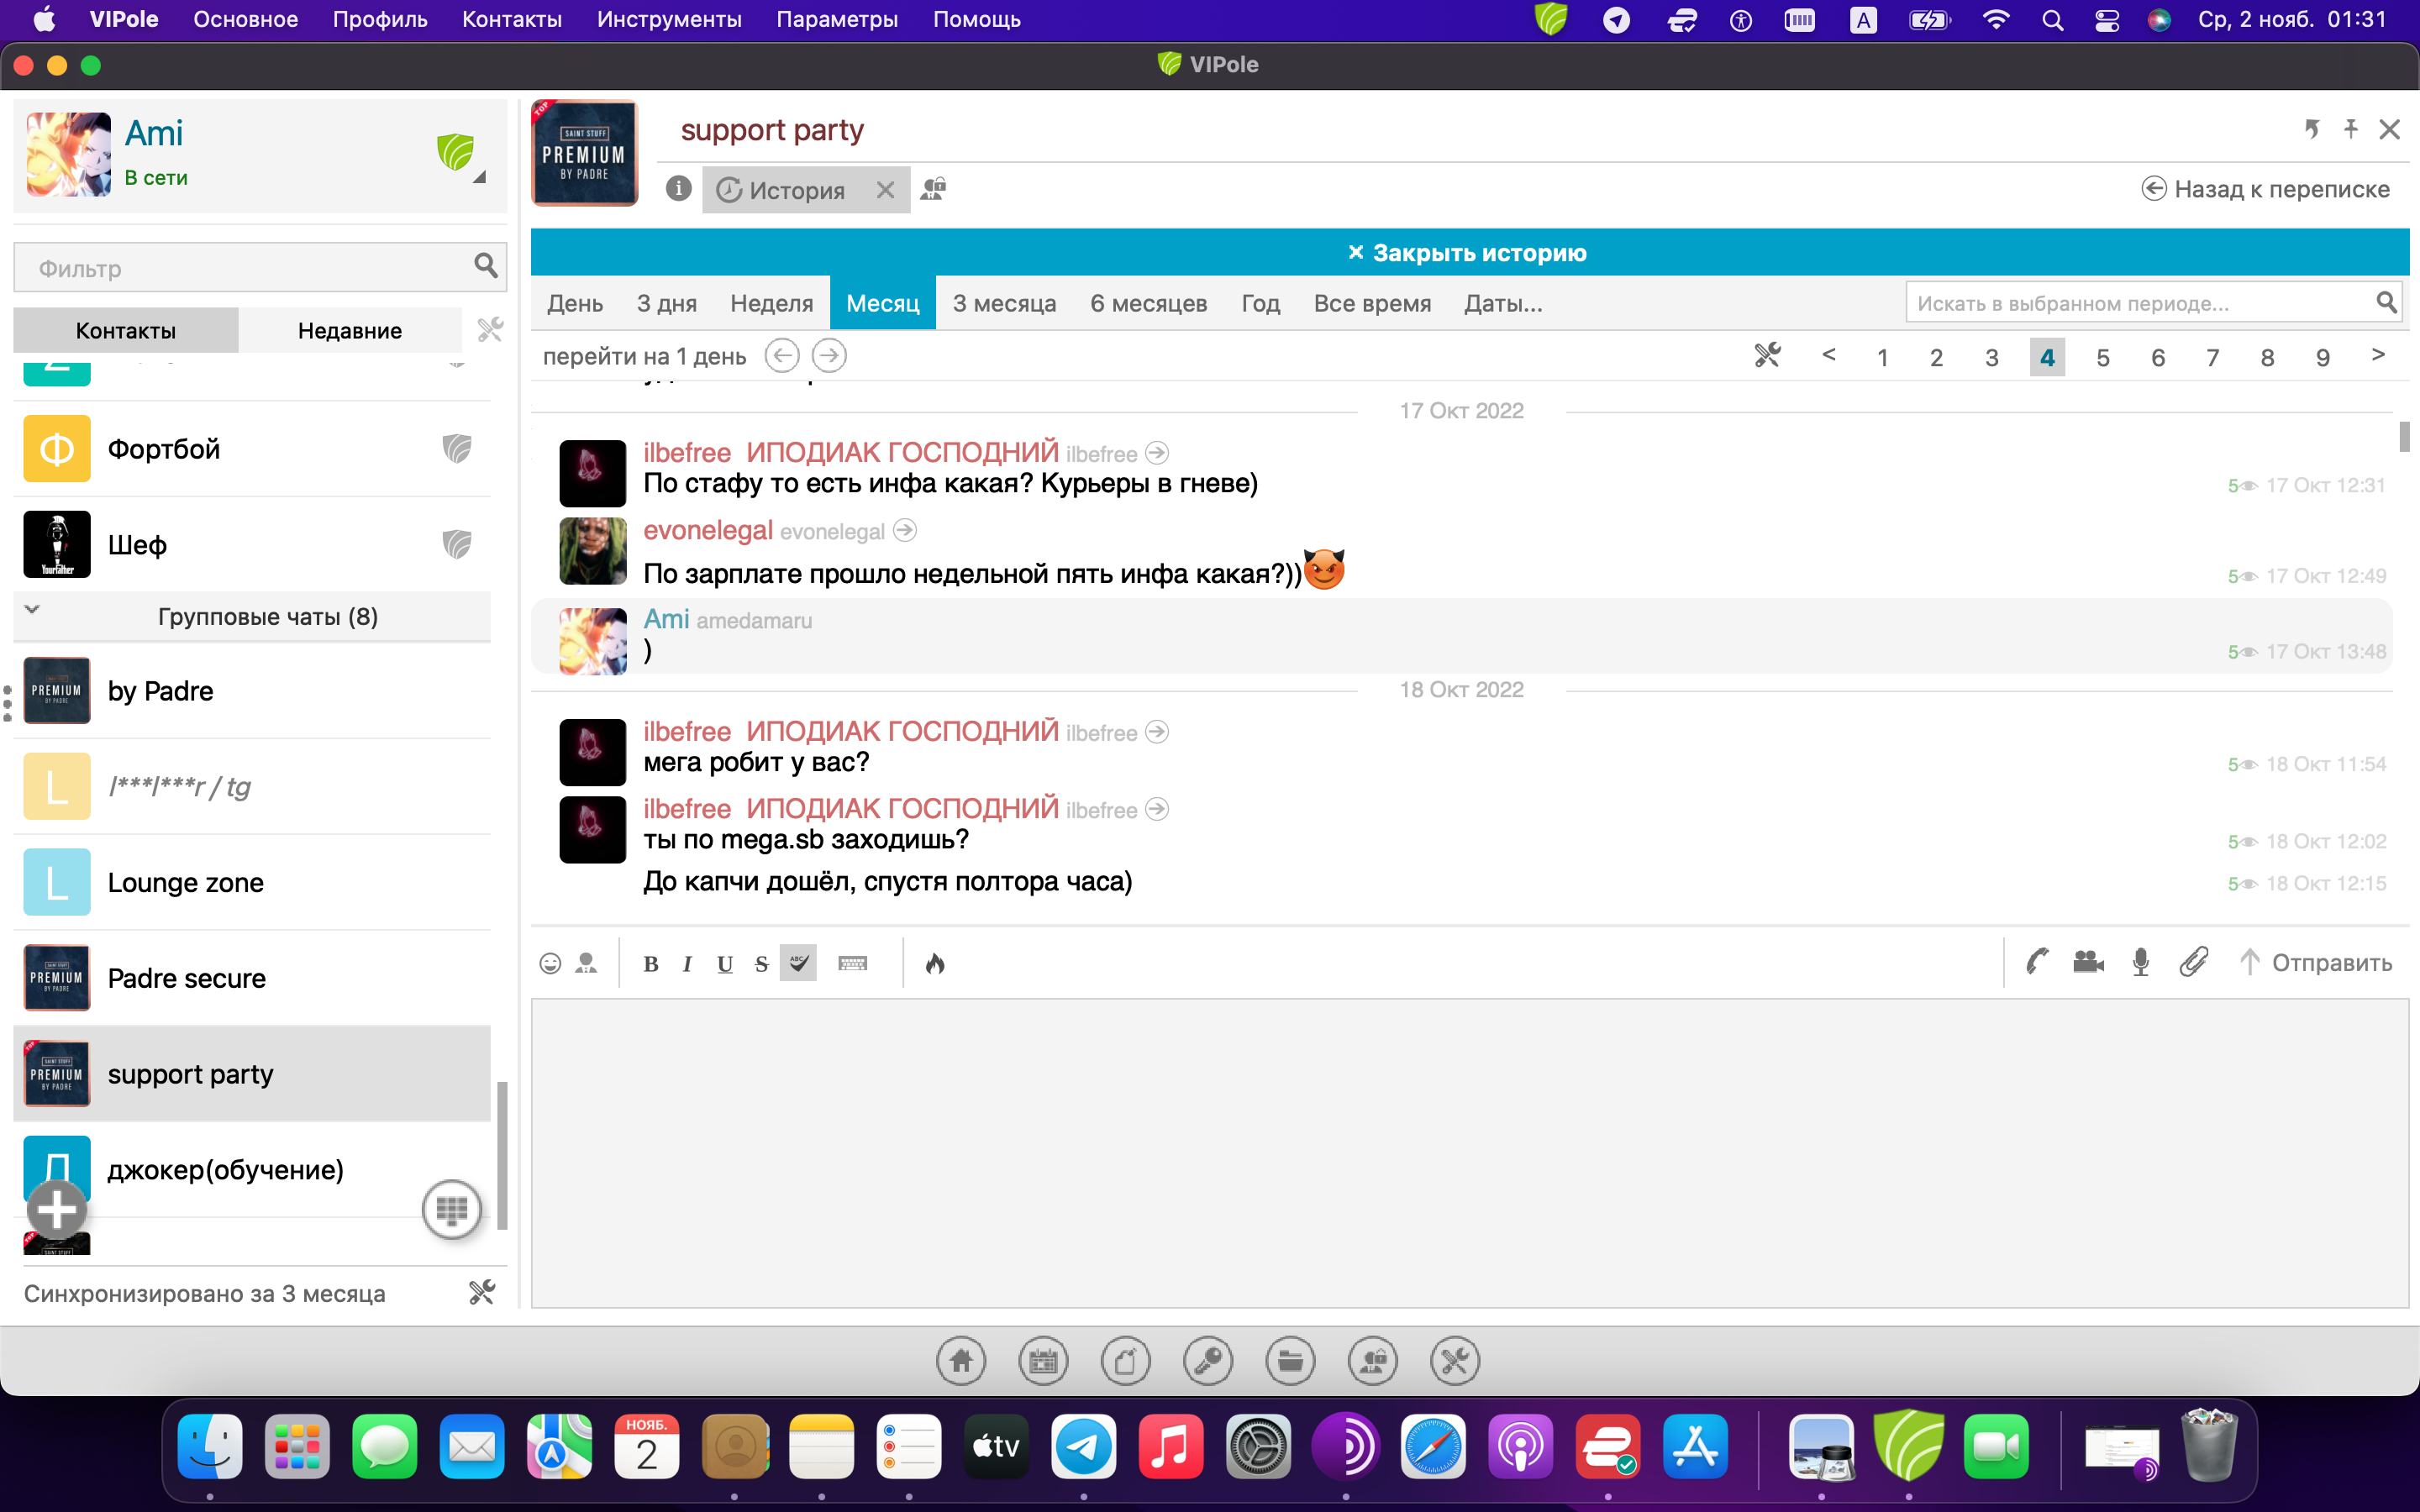The image size is (2420, 1512).
Task: Open contacts group icon in bottom toolbar
Action: click(1373, 1361)
